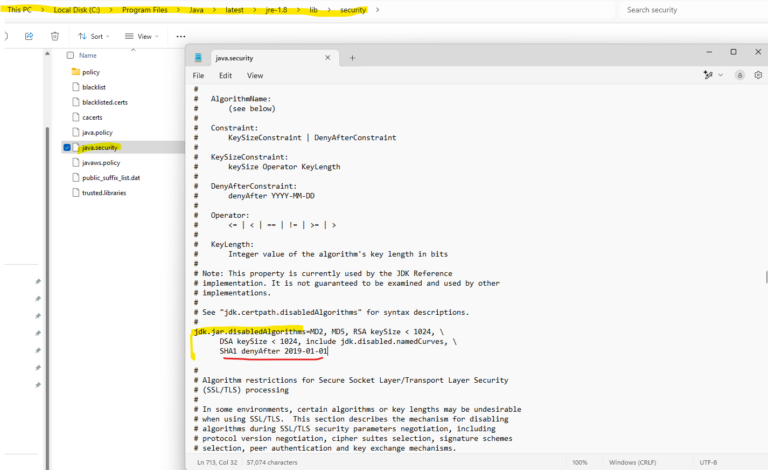768x470 pixels.
Task: Open the File menu in Notepad
Action: tap(198, 75)
